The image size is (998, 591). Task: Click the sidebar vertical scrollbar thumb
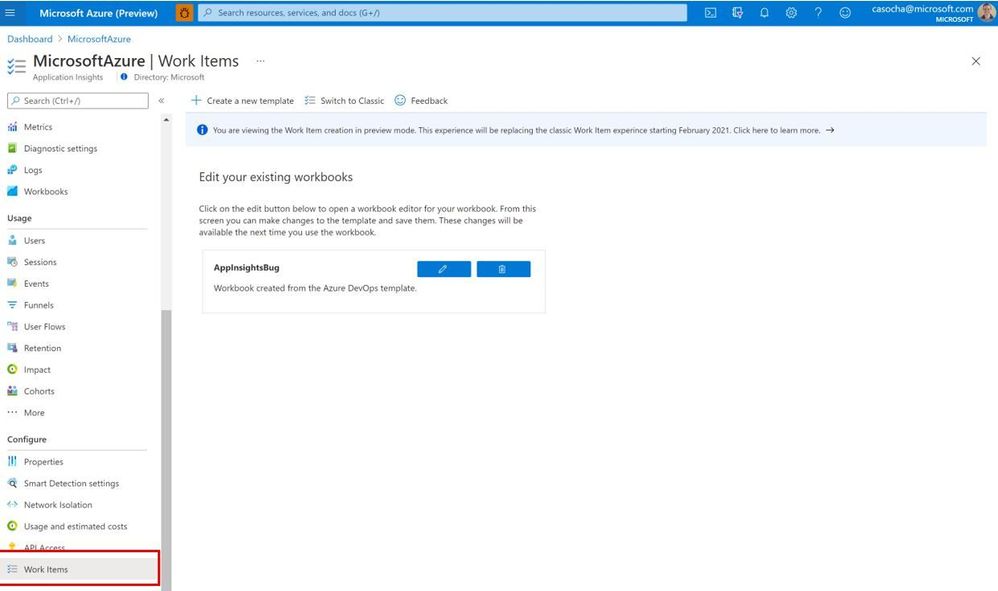[166, 450]
